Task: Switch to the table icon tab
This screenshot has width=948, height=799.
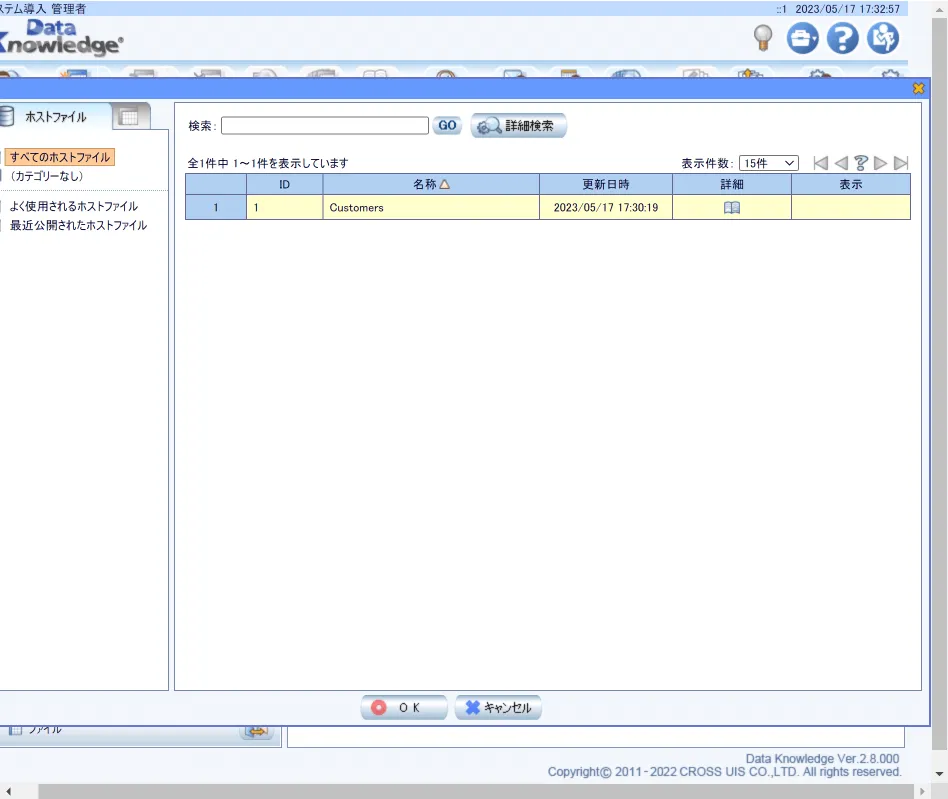Action: pos(128,117)
